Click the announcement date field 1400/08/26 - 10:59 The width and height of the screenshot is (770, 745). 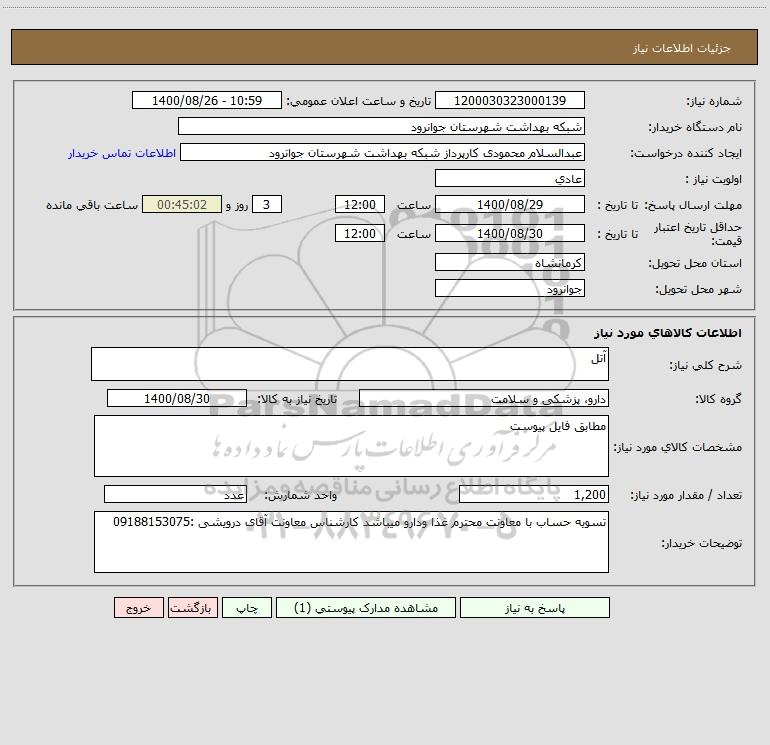click(207, 100)
